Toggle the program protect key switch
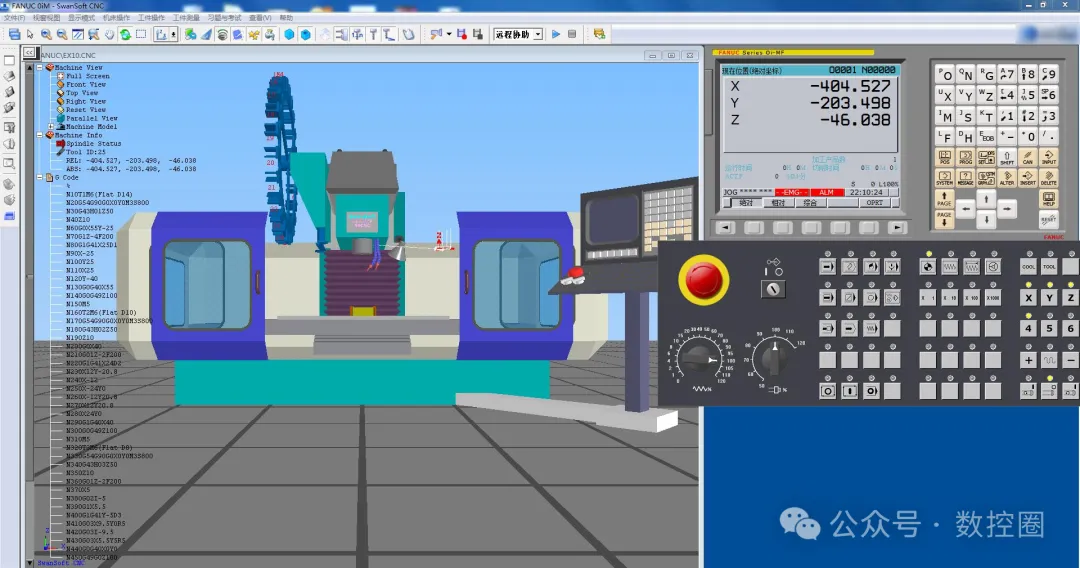1080x568 pixels. 773,289
